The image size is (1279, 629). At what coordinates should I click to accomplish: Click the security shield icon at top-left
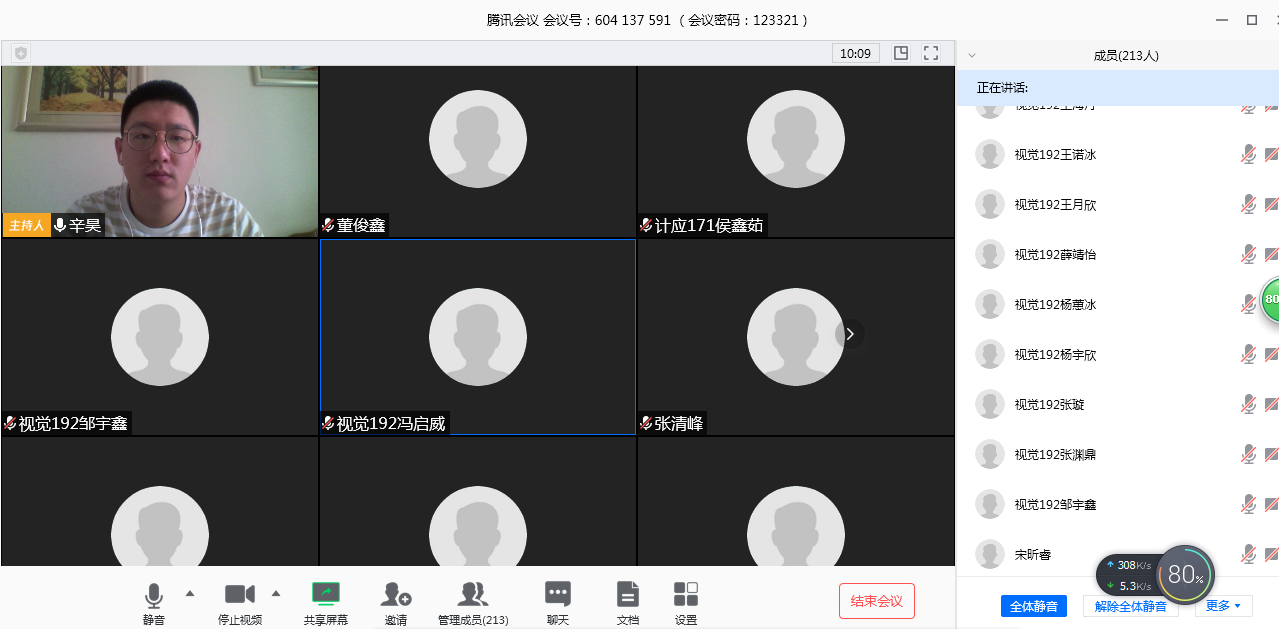[x=20, y=53]
